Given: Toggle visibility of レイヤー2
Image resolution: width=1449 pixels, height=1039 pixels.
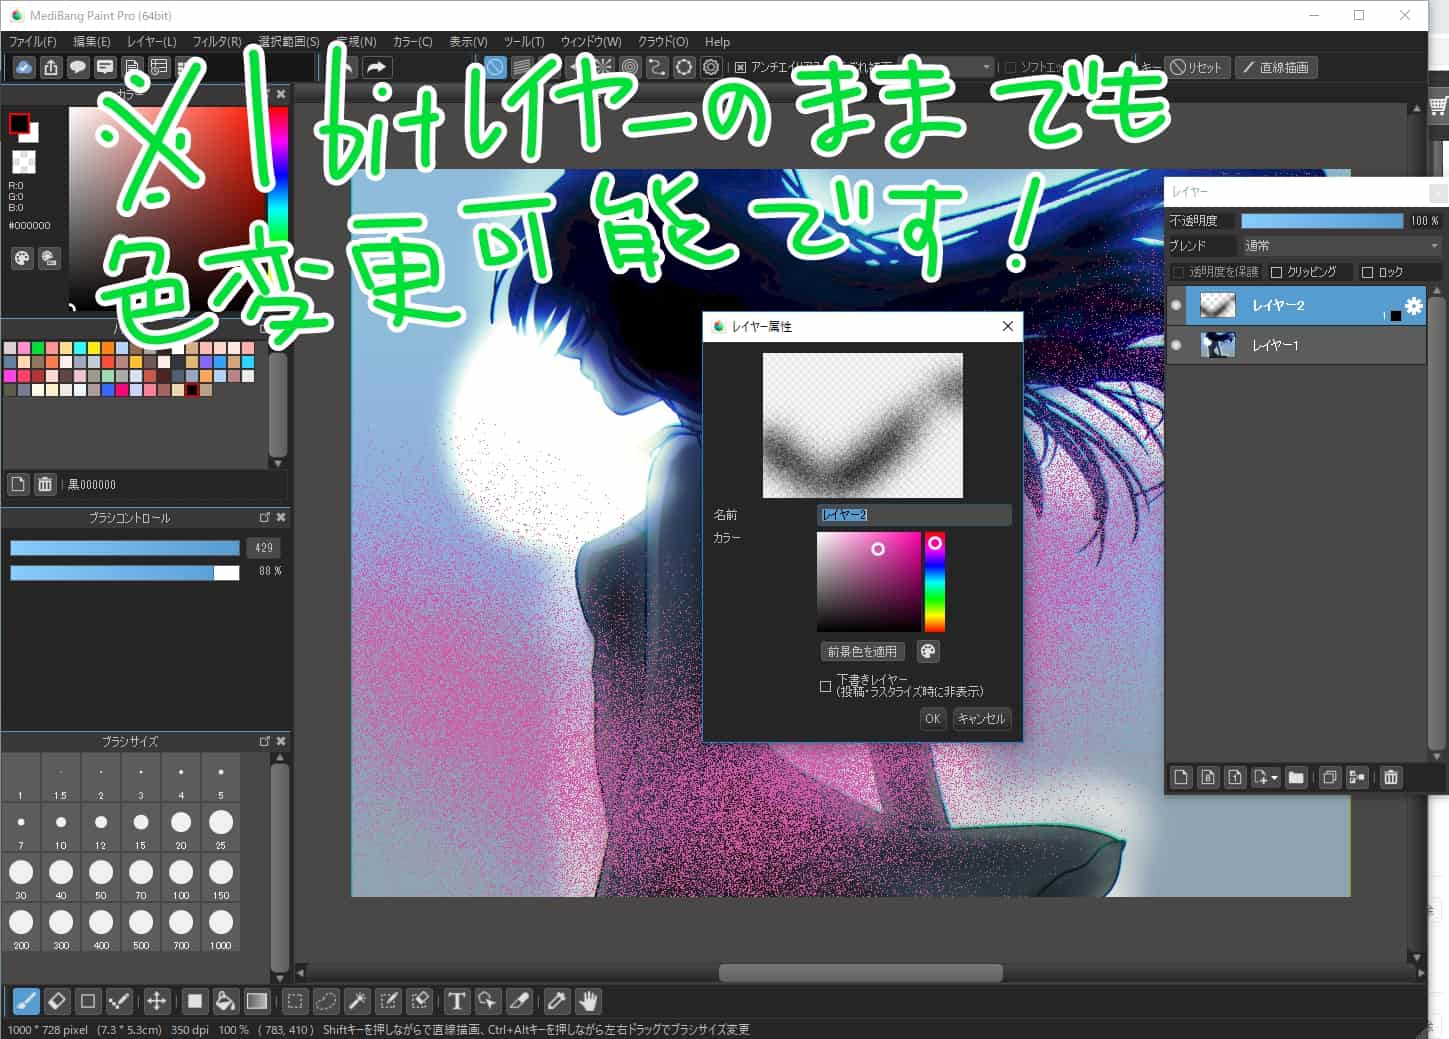Looking at the screenshot, I should pyautogui.click(x=1176, y=305).
